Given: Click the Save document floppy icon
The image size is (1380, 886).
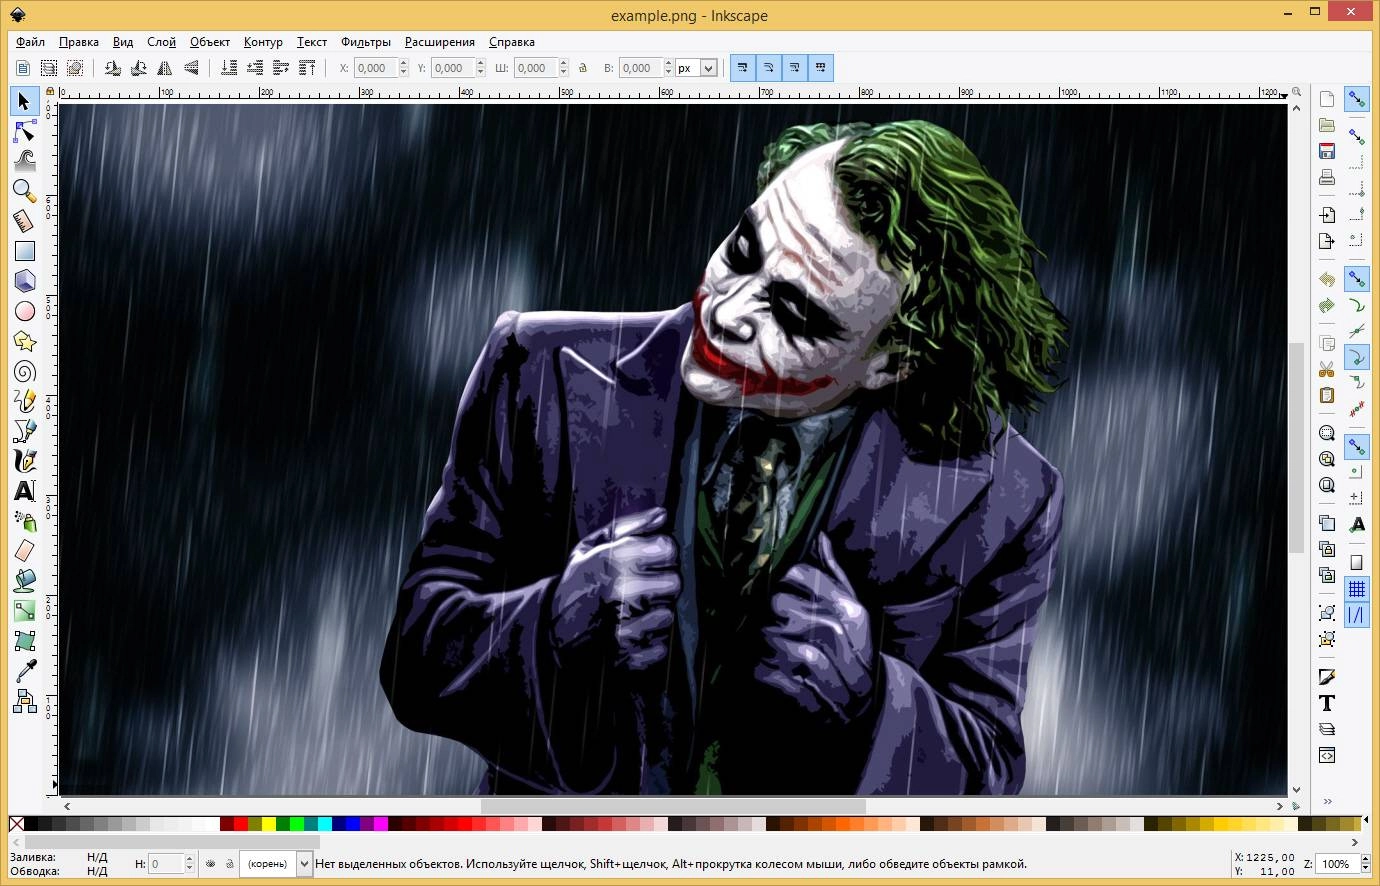Looking at the screenshot, I should [x=1327, y=151].
